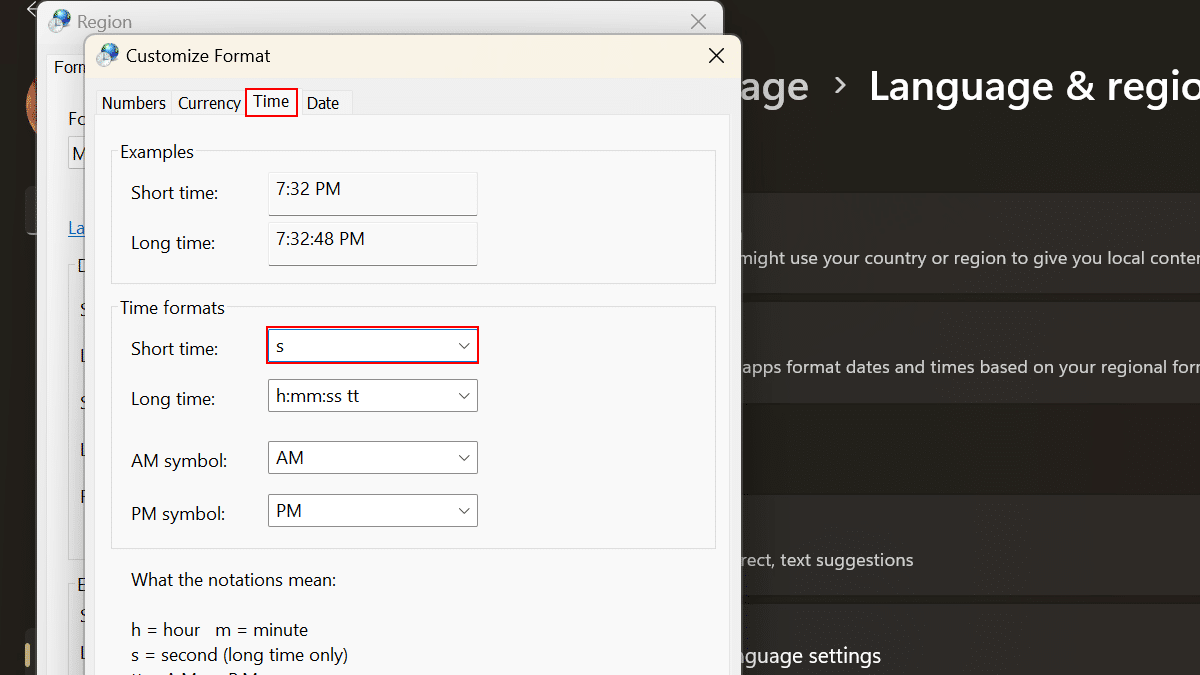The height and width of the screenshot is (675, 1200).
Task: Close the Customize Format dialog
Action: (716, 56)
